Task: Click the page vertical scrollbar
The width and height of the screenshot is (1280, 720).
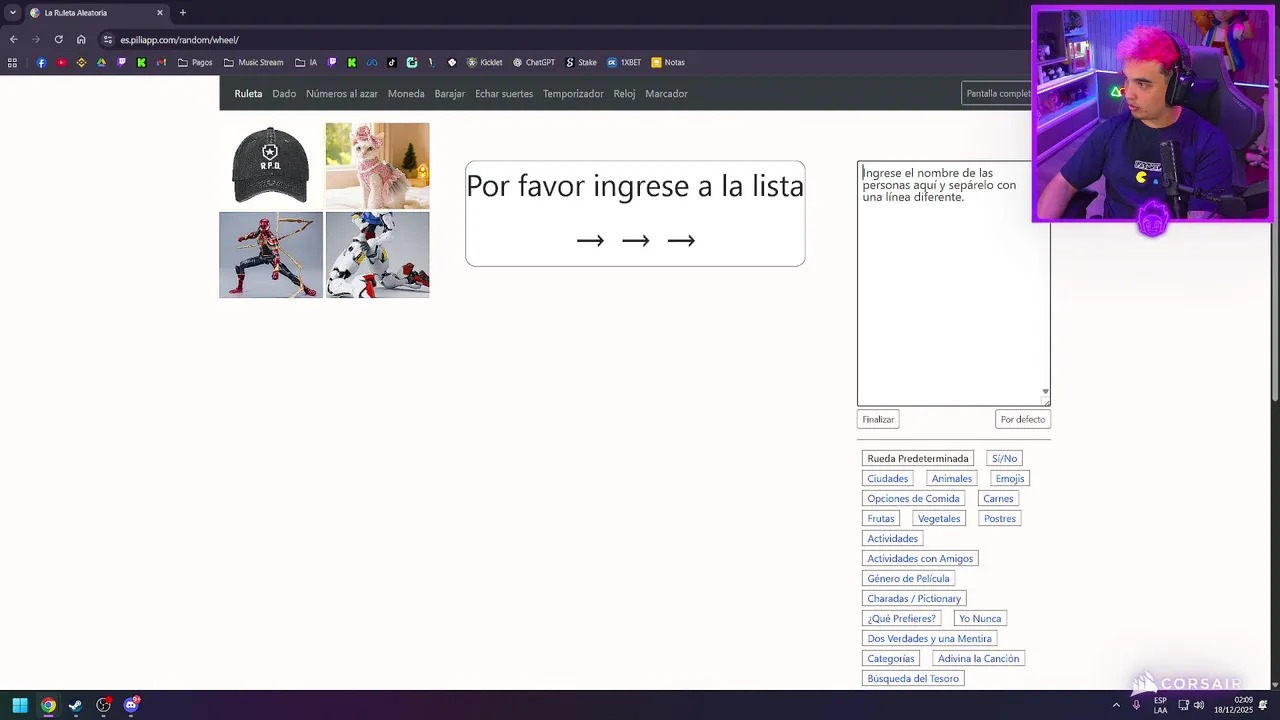Action: [x=1275, y=240]
